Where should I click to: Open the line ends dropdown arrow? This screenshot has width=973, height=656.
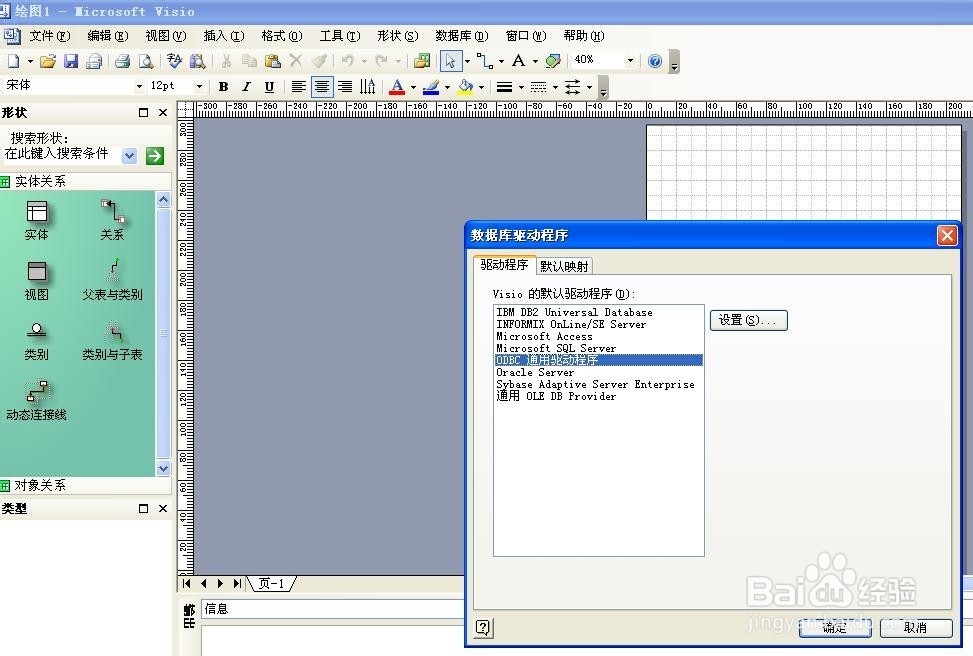pos(590,87)
